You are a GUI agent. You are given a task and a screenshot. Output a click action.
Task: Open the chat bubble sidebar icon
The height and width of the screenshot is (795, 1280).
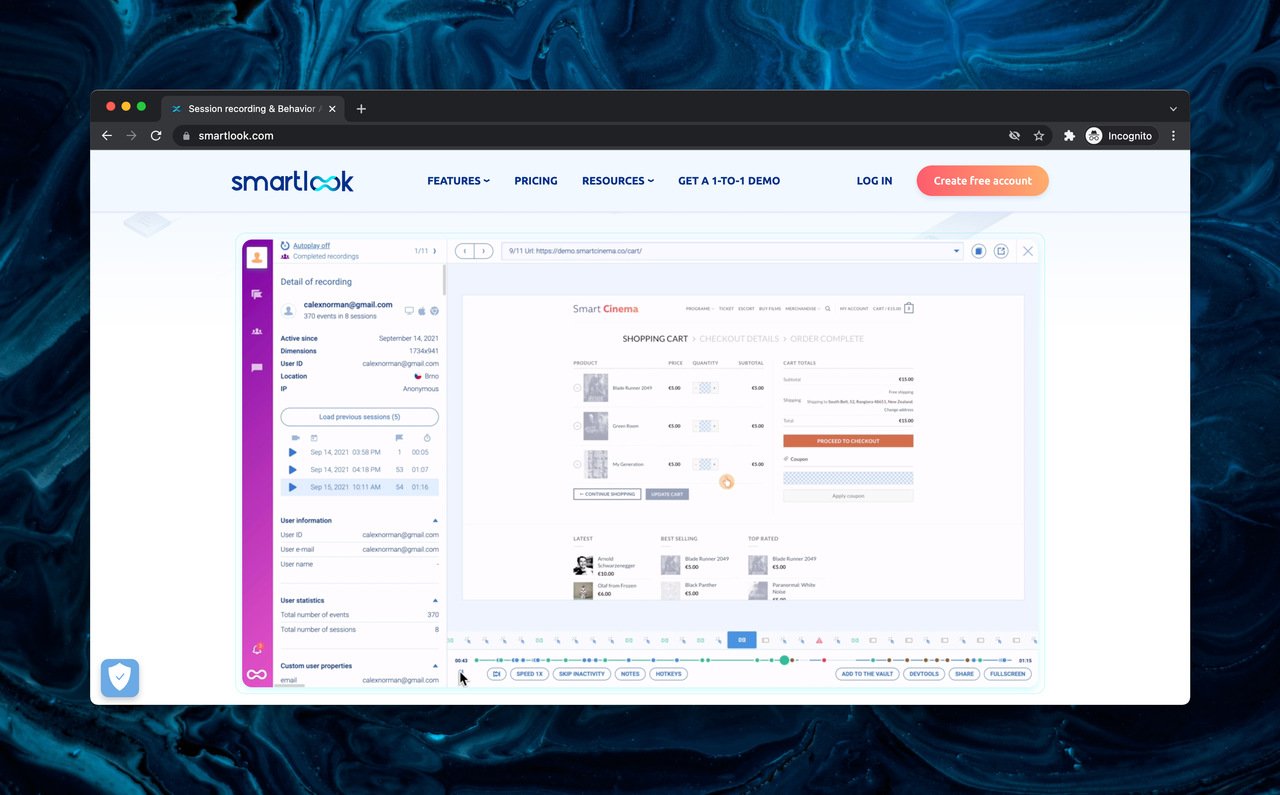click(257, 368)
